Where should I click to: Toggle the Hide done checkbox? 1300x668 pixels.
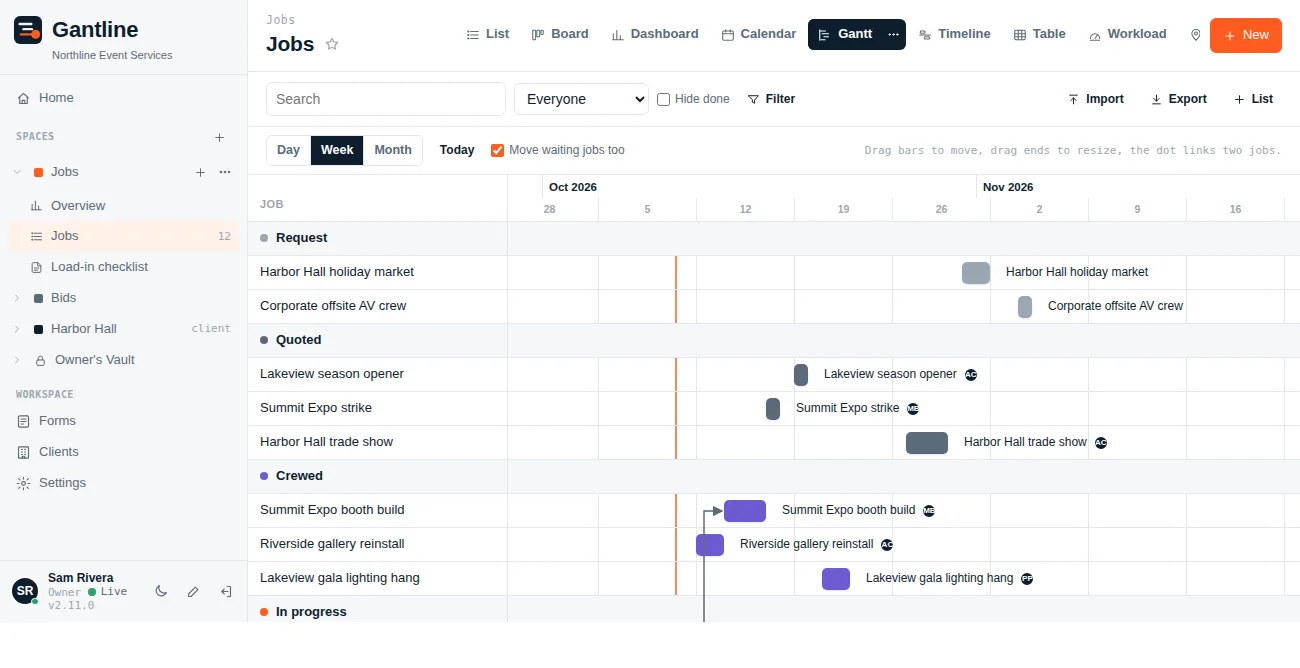(663, 99)
